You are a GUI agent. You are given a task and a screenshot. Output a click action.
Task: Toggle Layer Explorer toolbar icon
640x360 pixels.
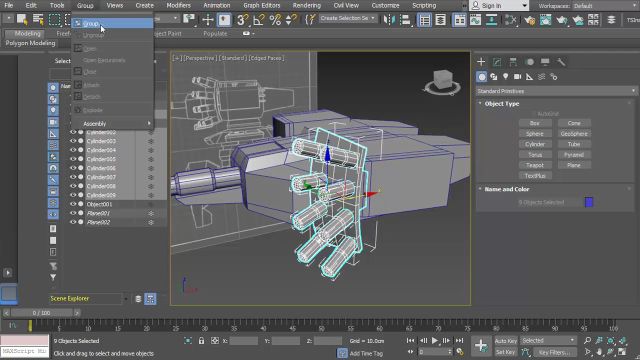pos(440,19)
